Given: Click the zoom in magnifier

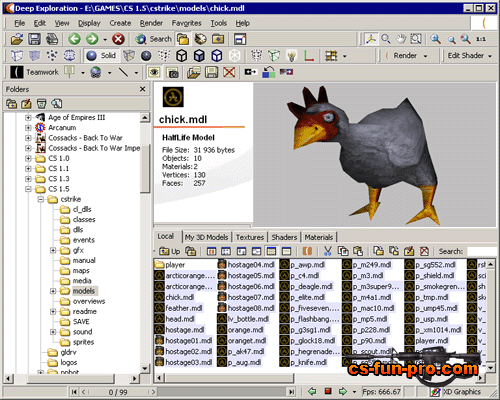Looking at the screenshot, I should 435,39.
